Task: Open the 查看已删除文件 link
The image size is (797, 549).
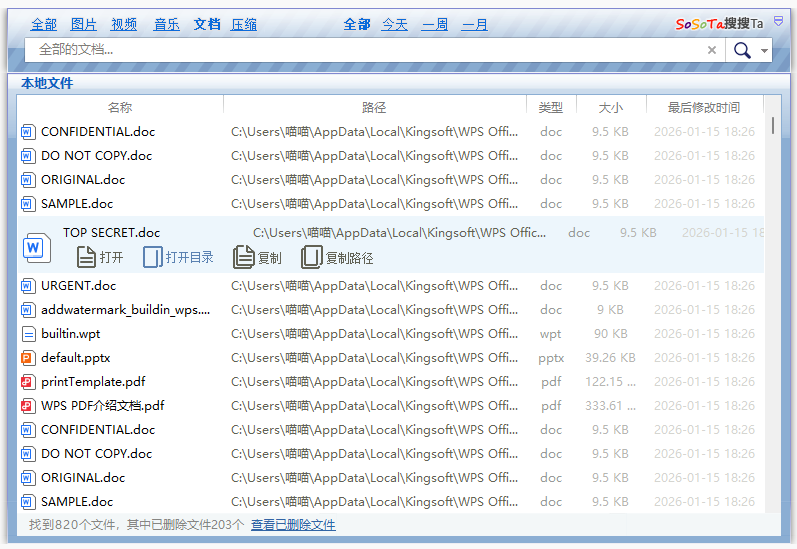Action: [x=293, y=525]
